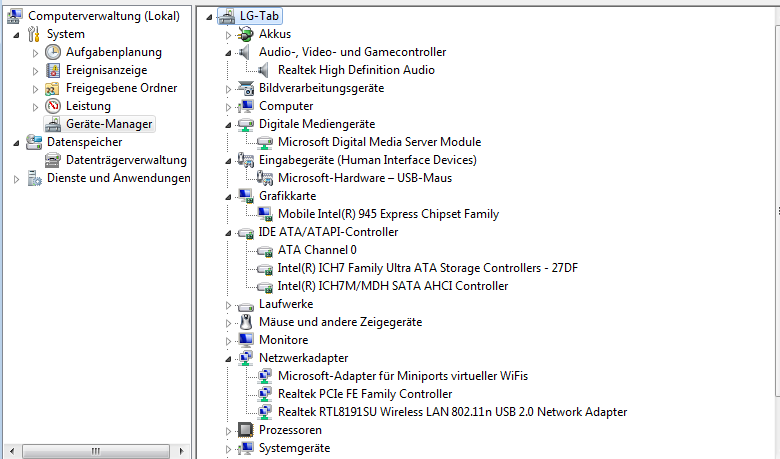Click the Datenträgerverwaltung disk icon
The height and width of the screenshot is (459, 780).
(53, 160)
